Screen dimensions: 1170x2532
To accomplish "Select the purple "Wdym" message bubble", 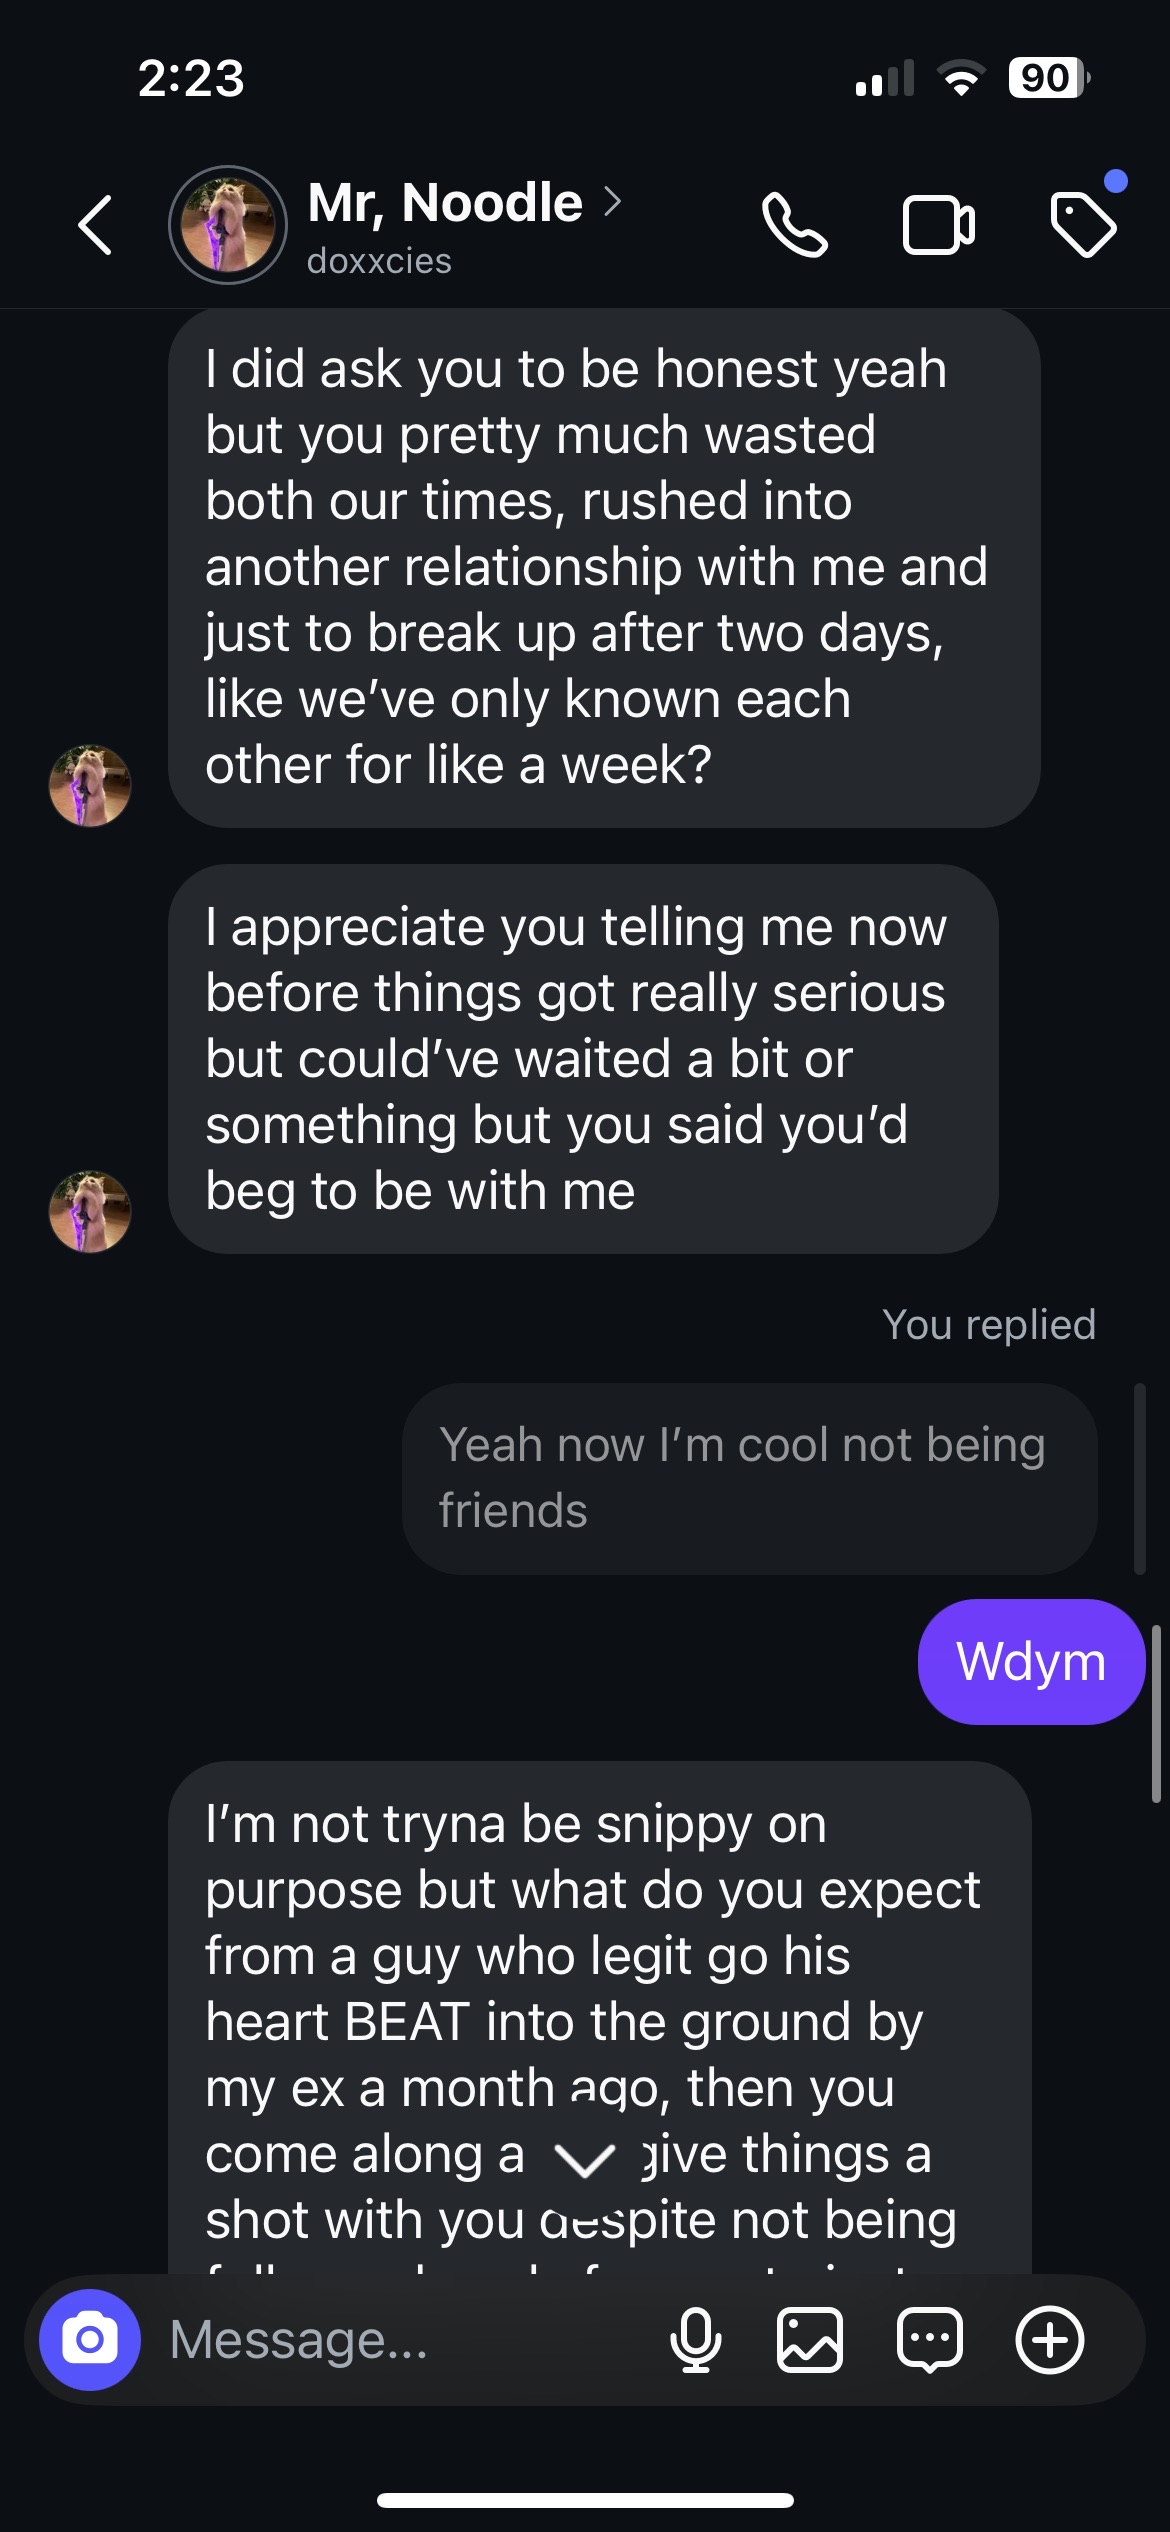I will [x=1031, y=1662].
